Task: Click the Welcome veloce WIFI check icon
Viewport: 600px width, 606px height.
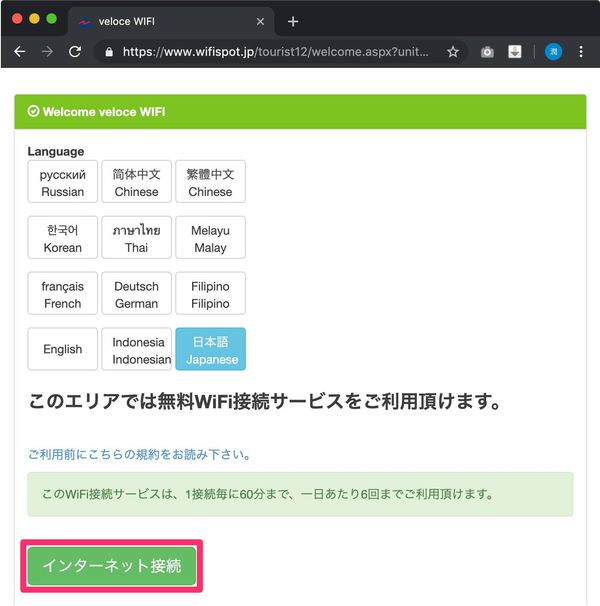Action: coord(33,111)
